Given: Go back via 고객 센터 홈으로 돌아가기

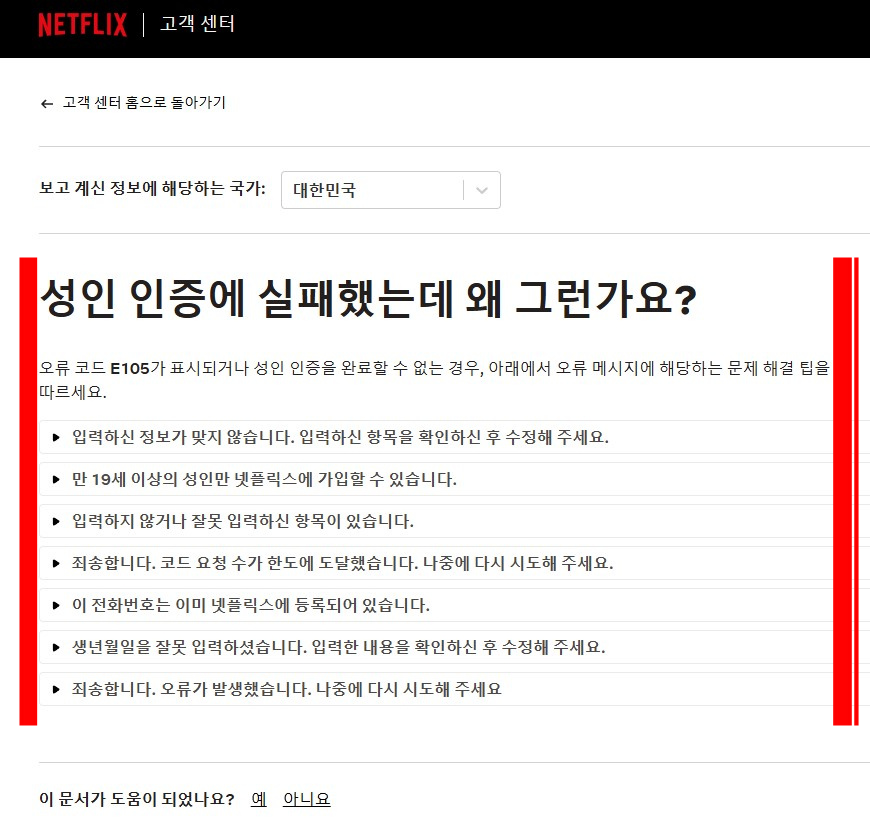Looking at the screenshot, I should (x=144, y=103).
